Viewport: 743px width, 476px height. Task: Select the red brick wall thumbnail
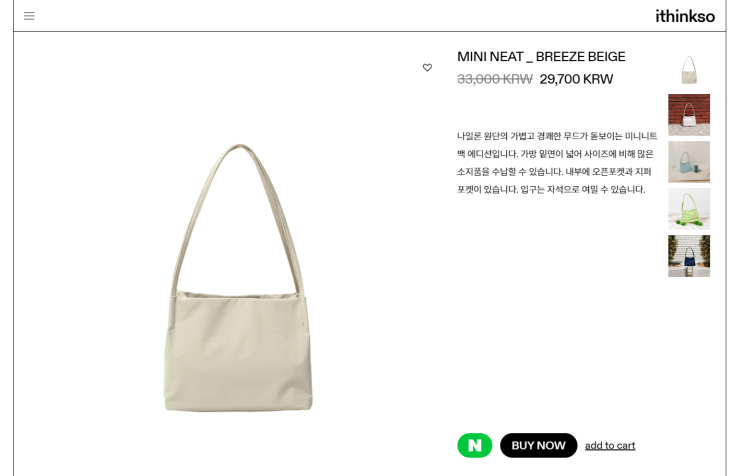[689, 115]
